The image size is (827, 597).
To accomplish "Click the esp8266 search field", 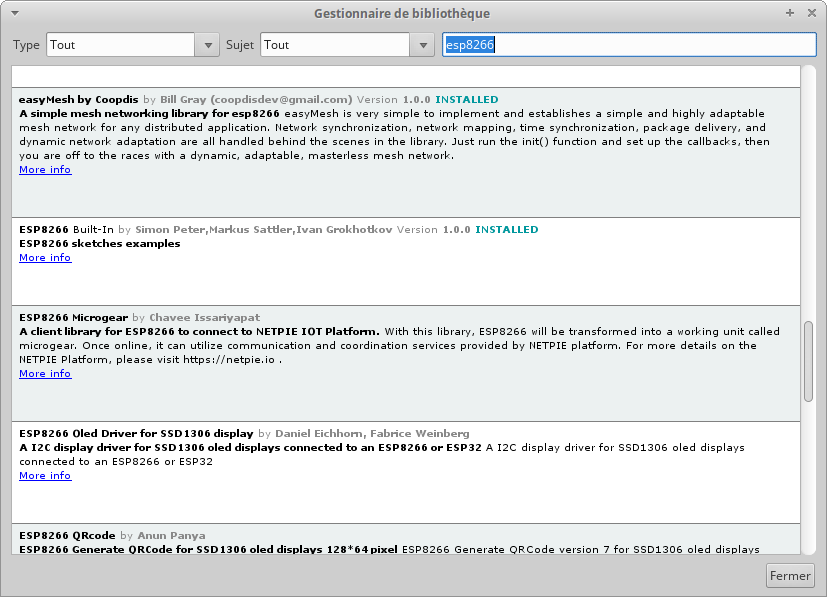I will click(629, 45).
